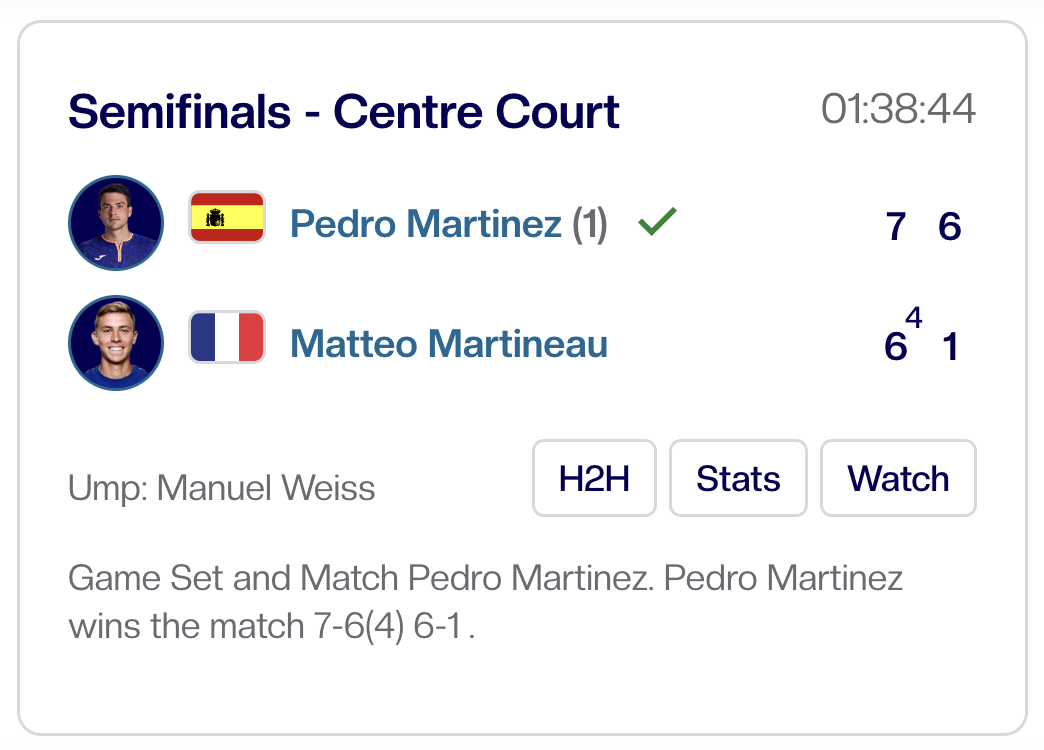Click Pedro Martinez's player photo
Viewport: 1044px width, 750px height.
tap(116, 223)
